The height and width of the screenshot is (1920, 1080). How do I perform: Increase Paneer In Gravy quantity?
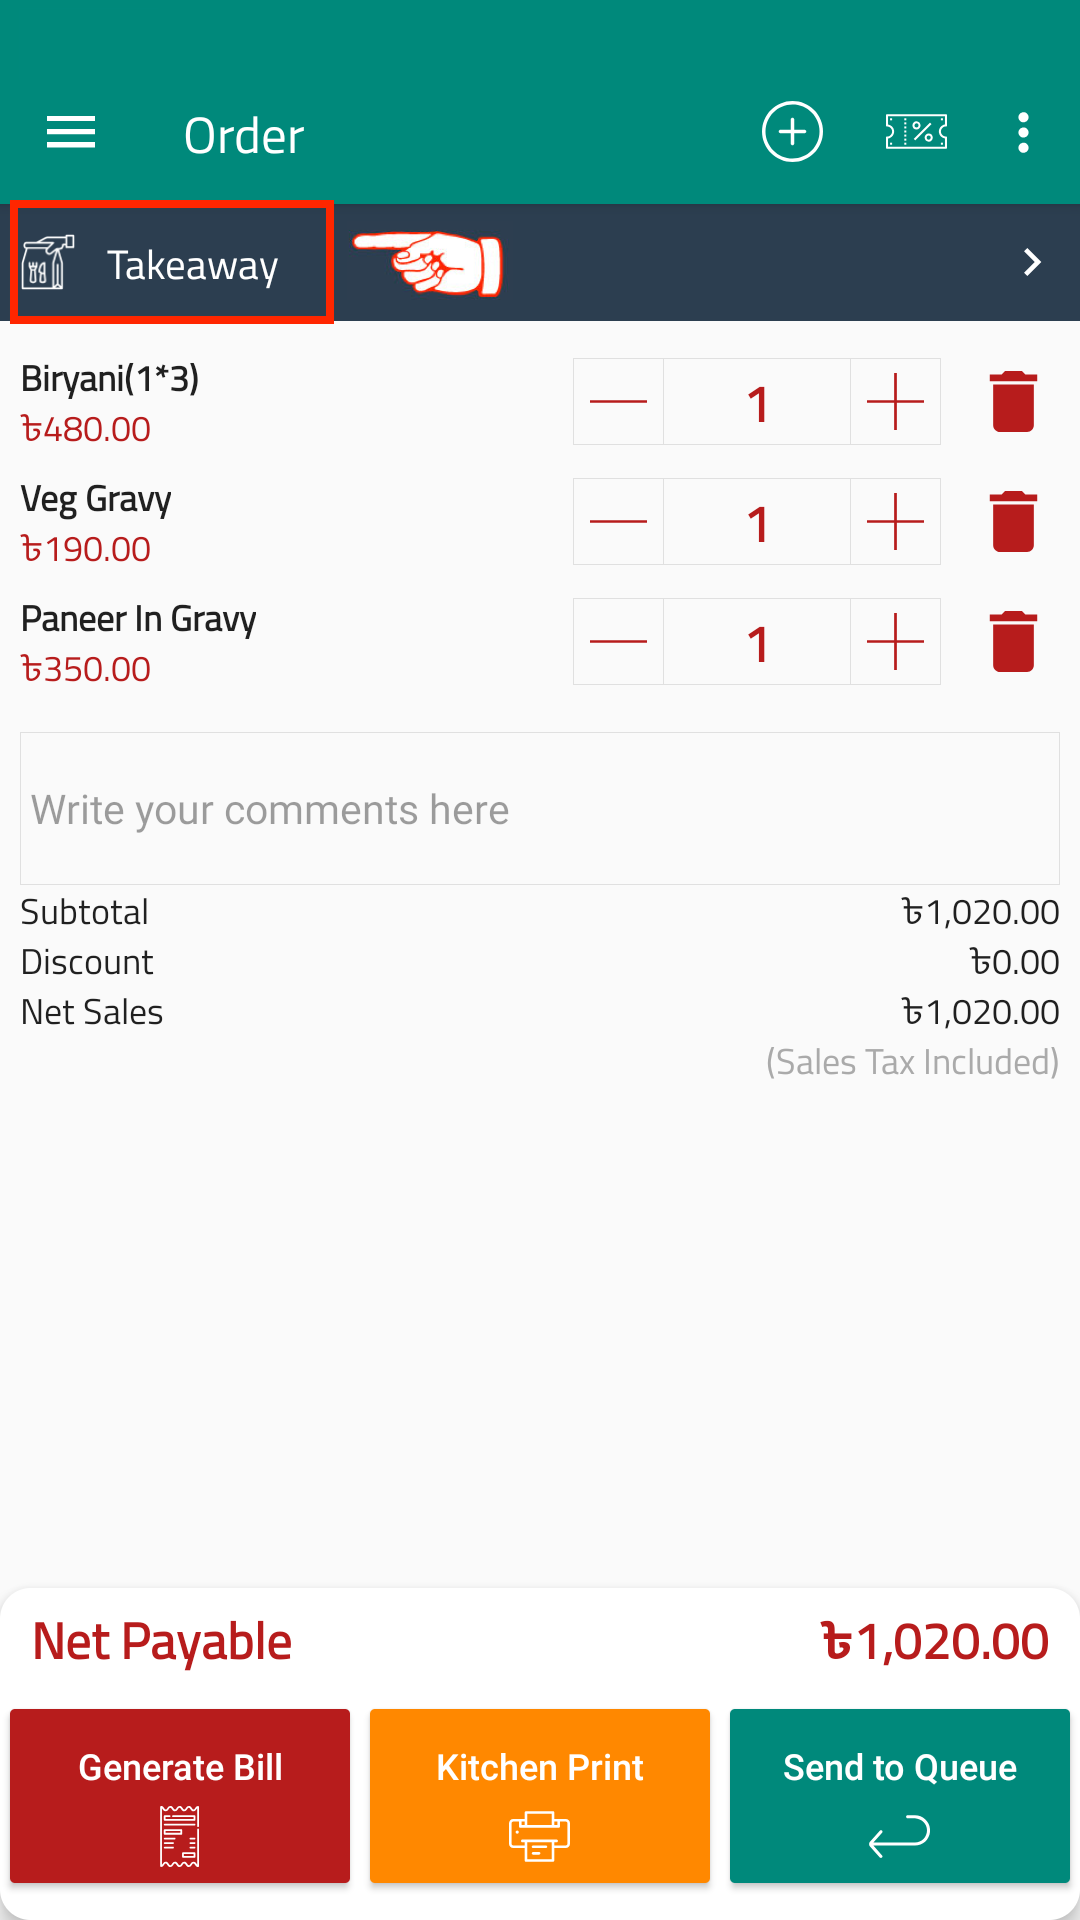pos(895,641)
